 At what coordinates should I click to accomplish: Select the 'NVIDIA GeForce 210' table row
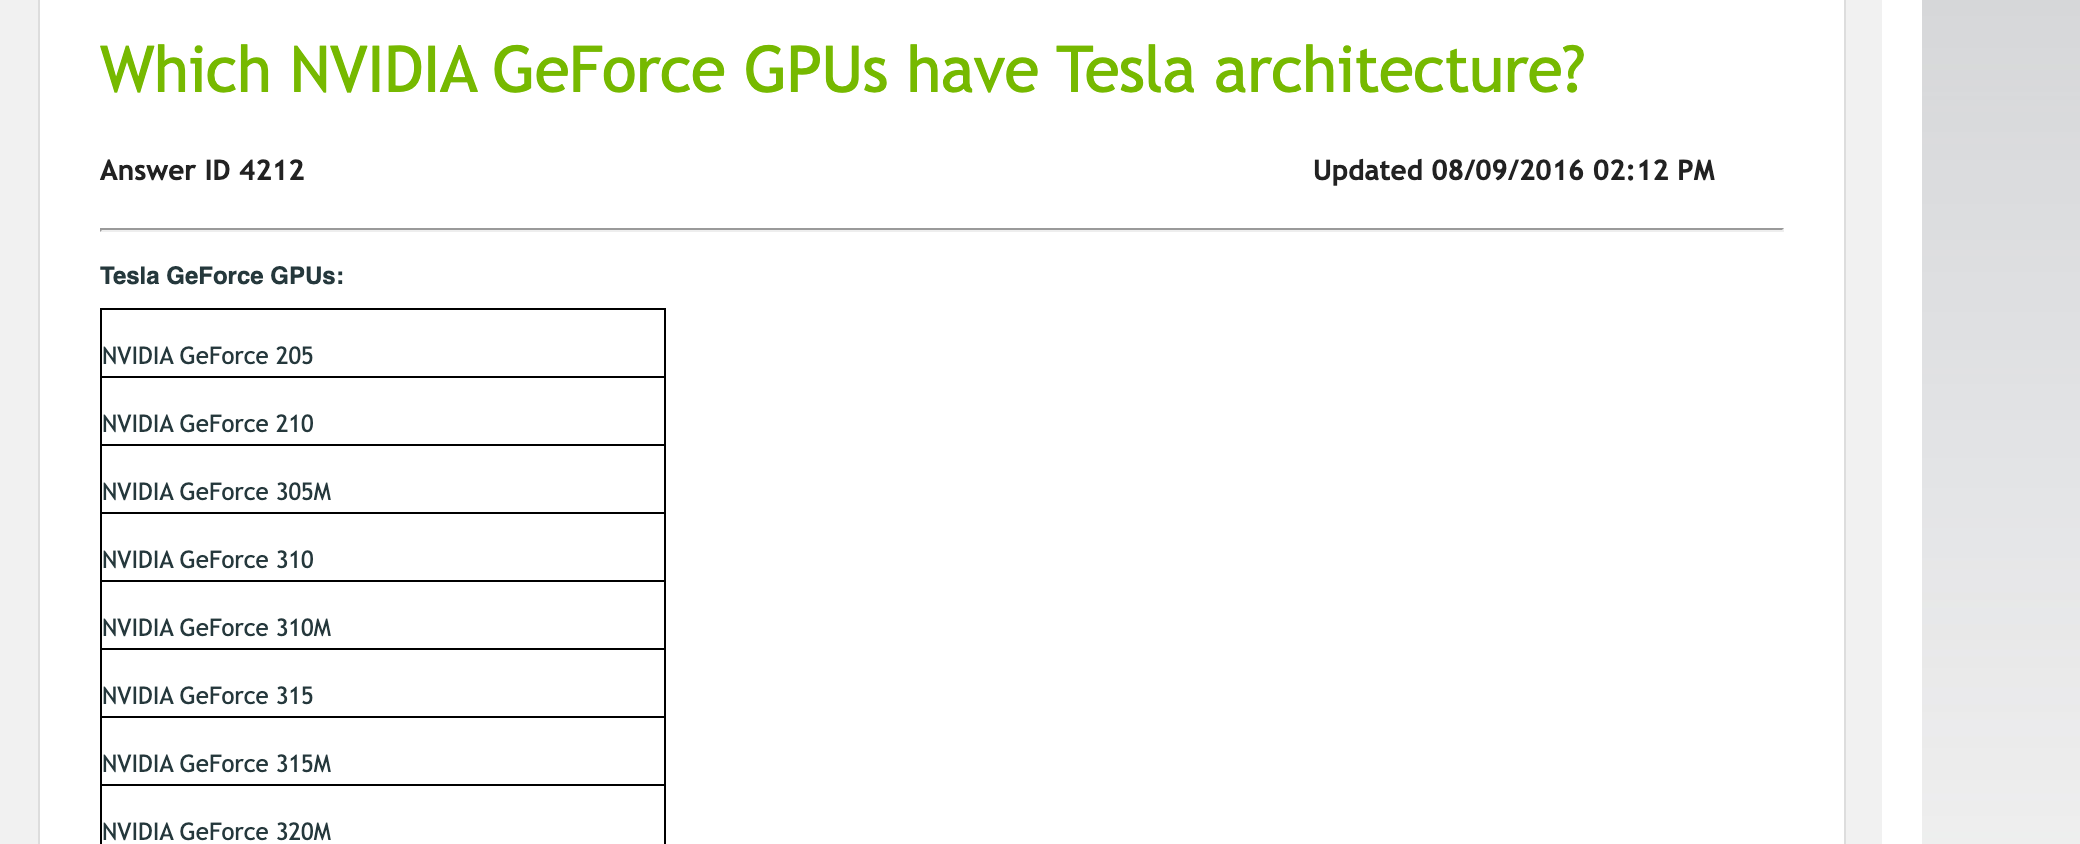[383, 412]
